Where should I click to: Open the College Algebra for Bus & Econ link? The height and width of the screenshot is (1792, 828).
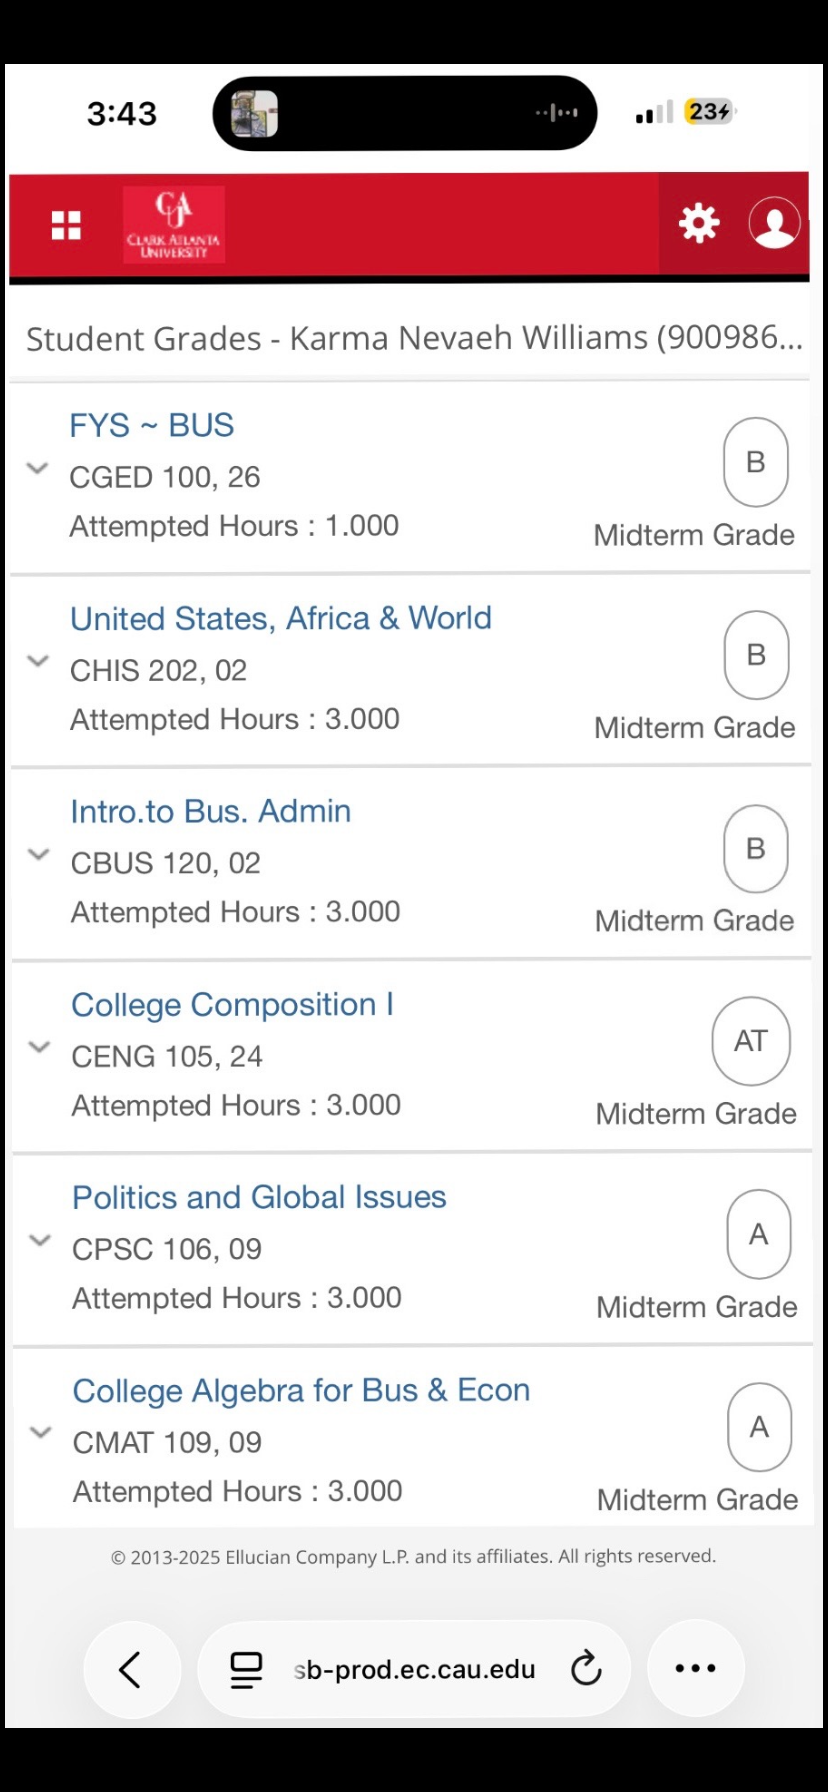pyautogui.click(x=301, y=1390)
